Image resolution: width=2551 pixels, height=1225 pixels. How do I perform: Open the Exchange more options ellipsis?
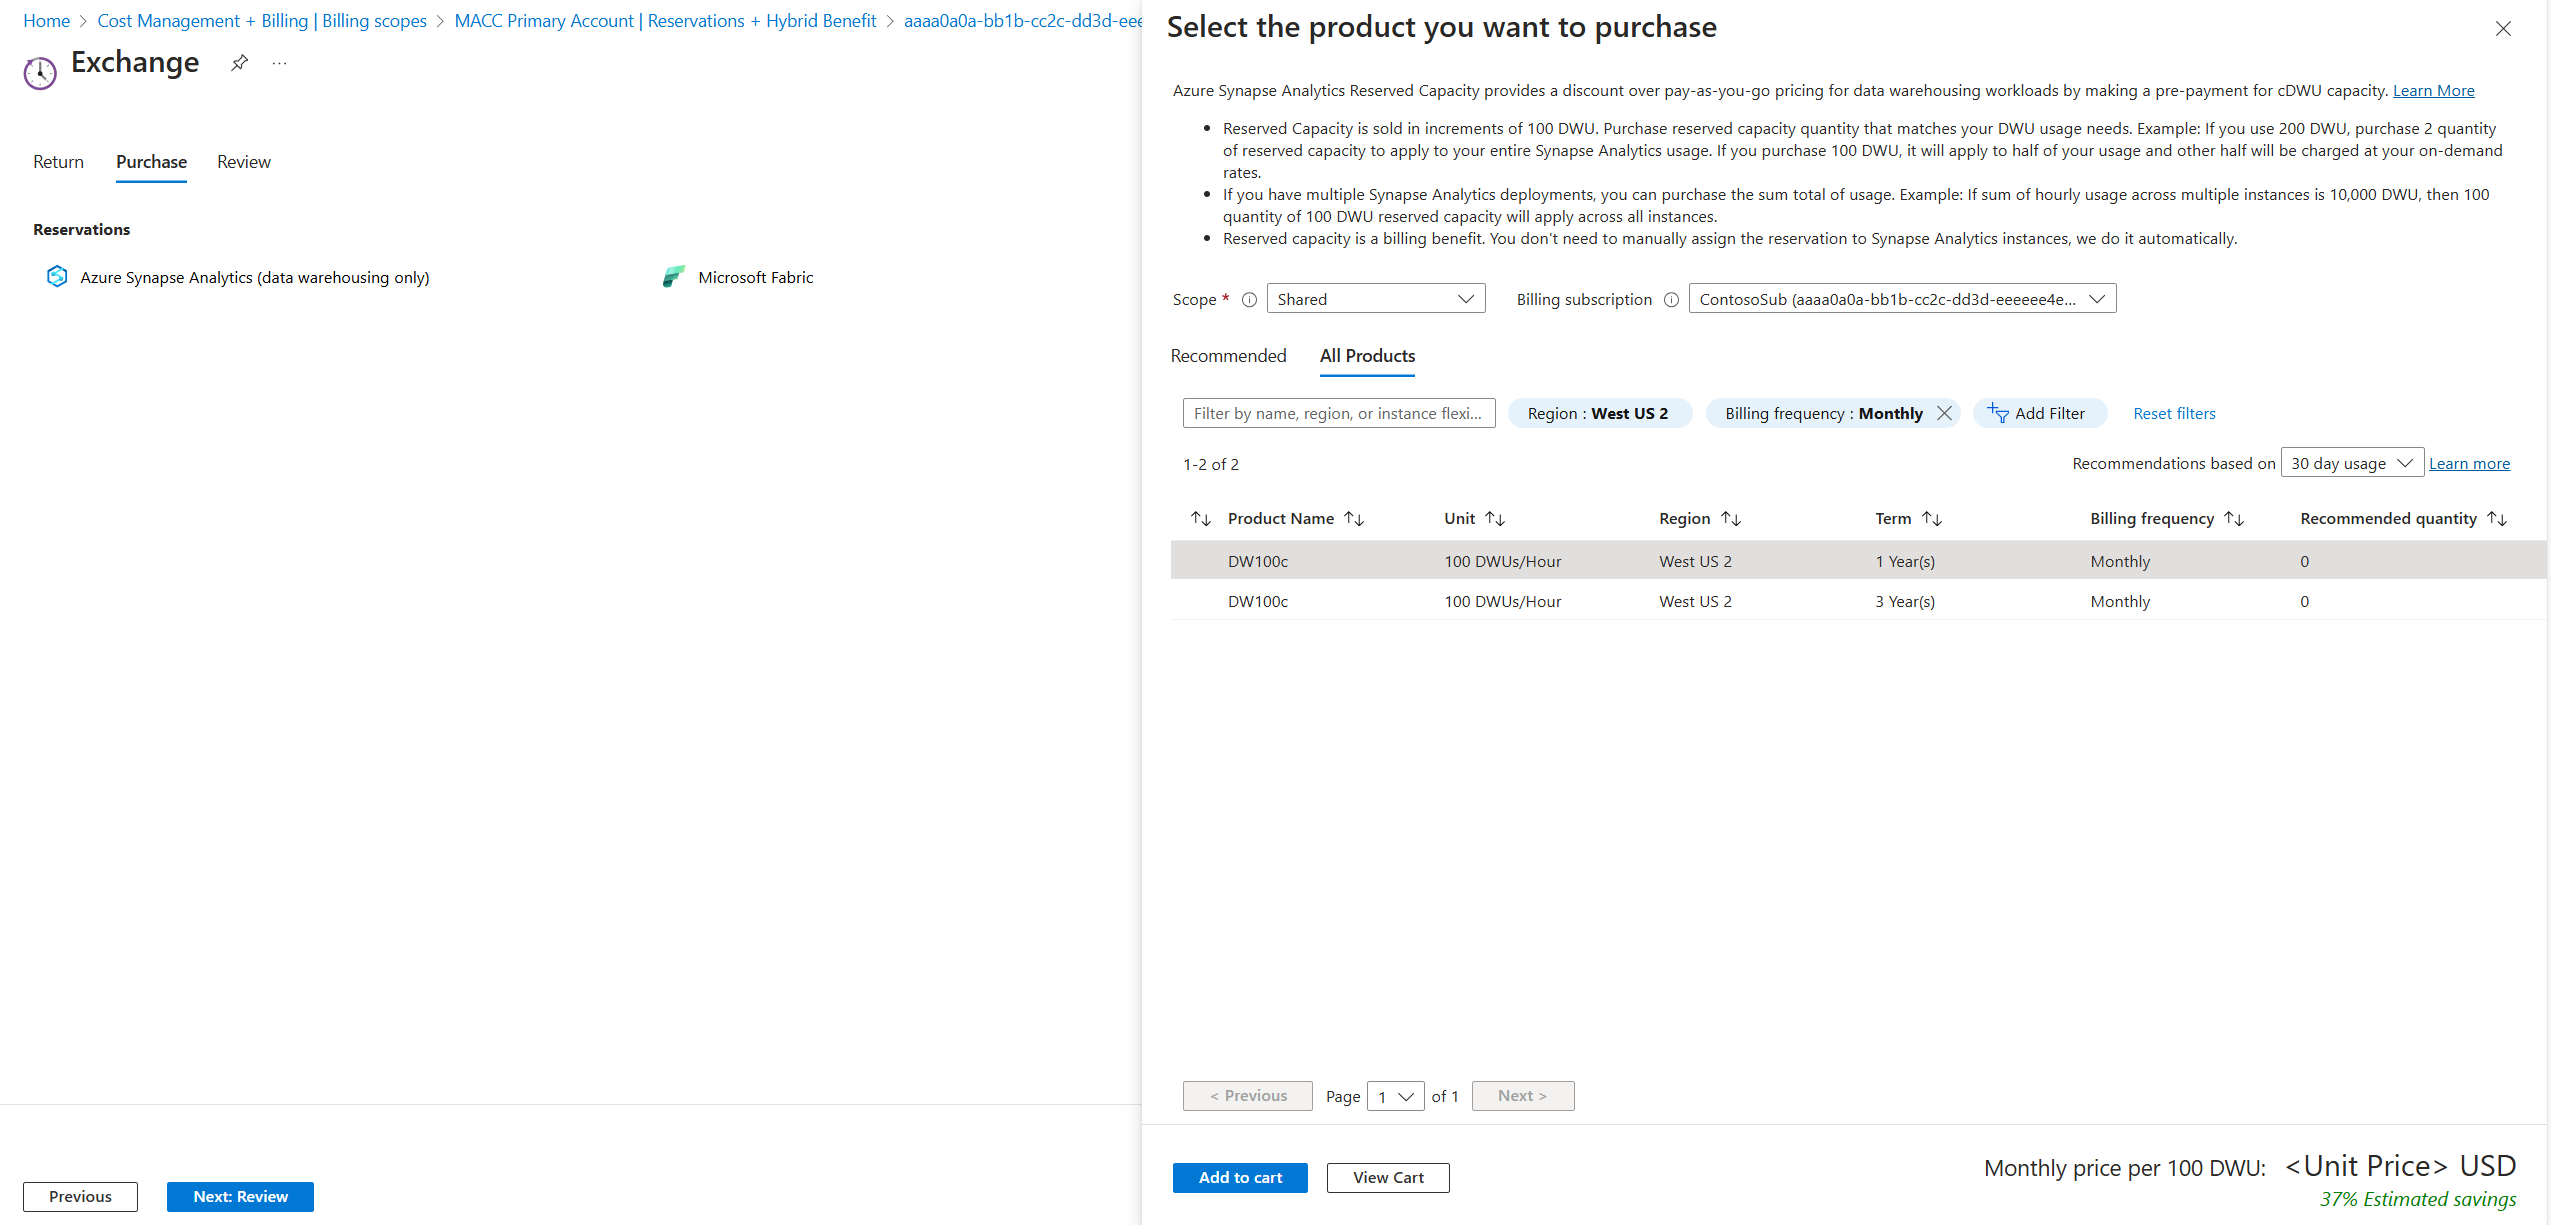tap(279, 63)
